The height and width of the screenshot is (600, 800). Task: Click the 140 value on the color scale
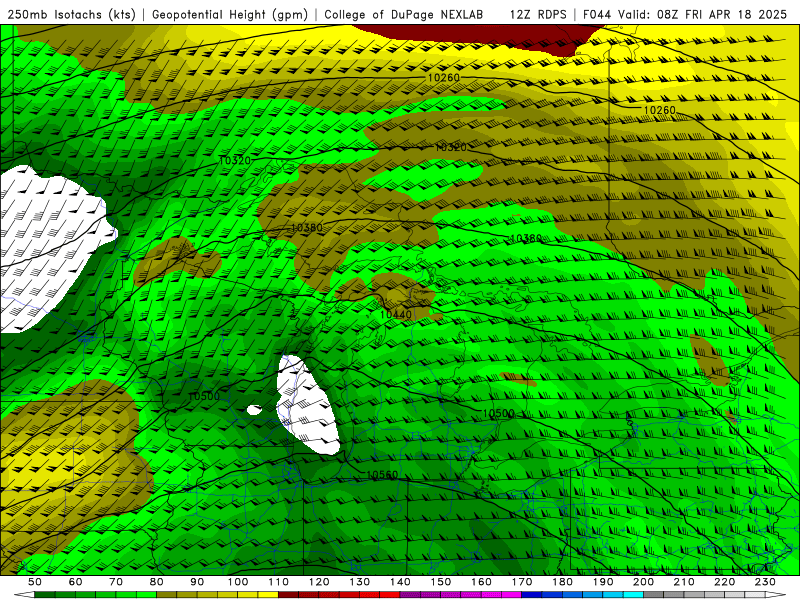coord(400,582)
